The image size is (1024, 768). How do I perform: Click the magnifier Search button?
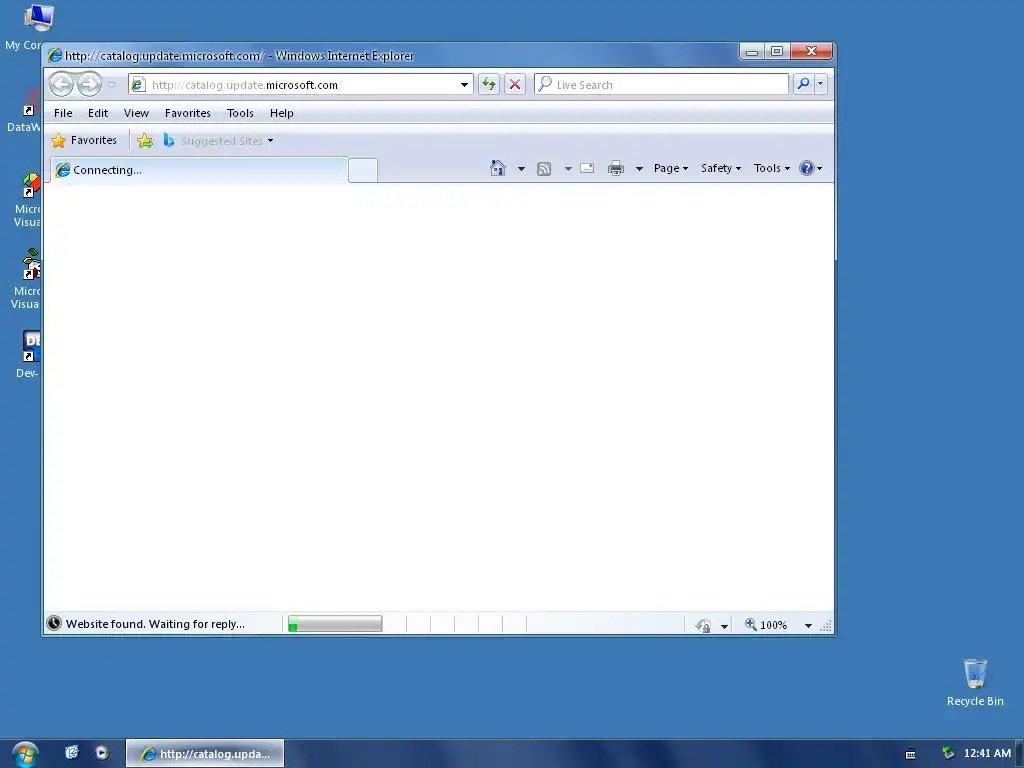803,84
